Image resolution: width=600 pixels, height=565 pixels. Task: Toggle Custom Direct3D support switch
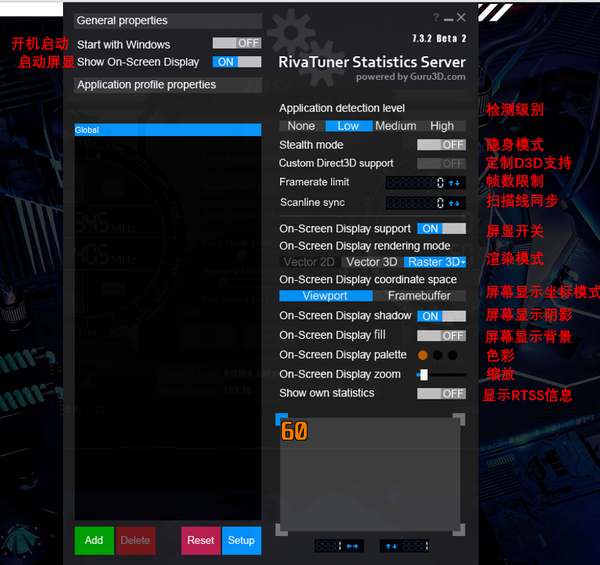coord(441,163)
